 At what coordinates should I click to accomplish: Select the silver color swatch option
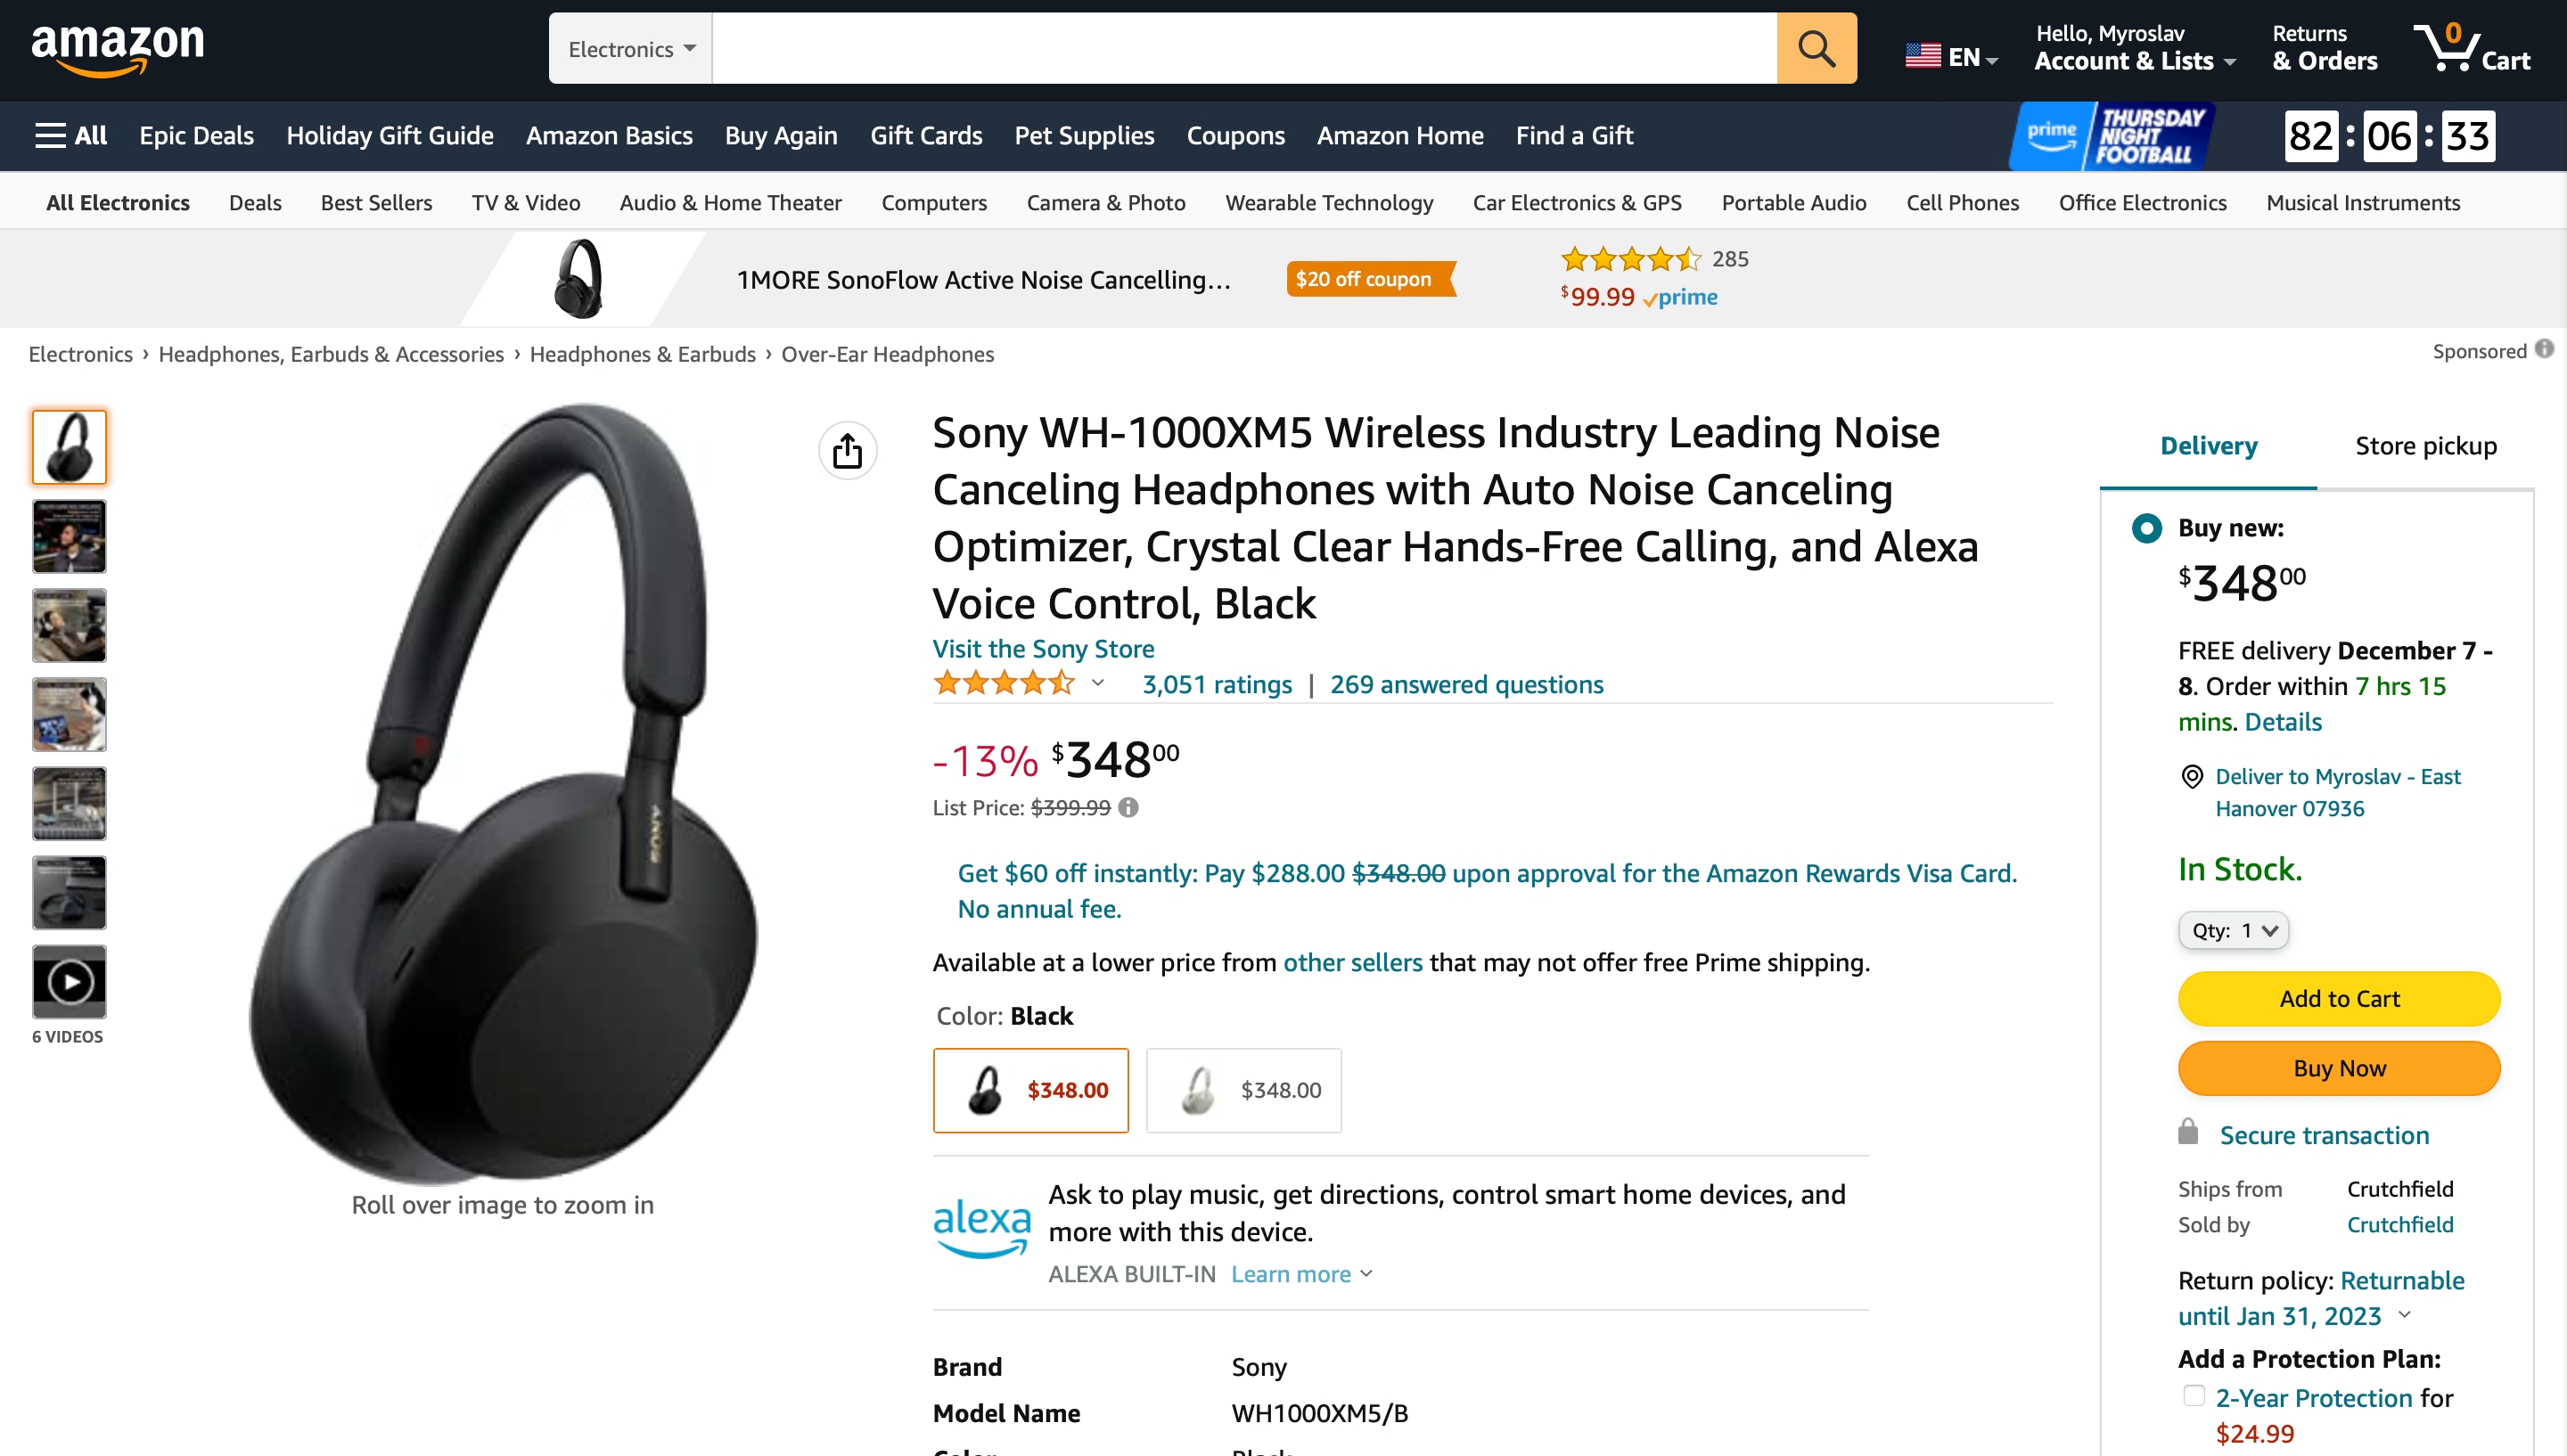(1243, 1090)
